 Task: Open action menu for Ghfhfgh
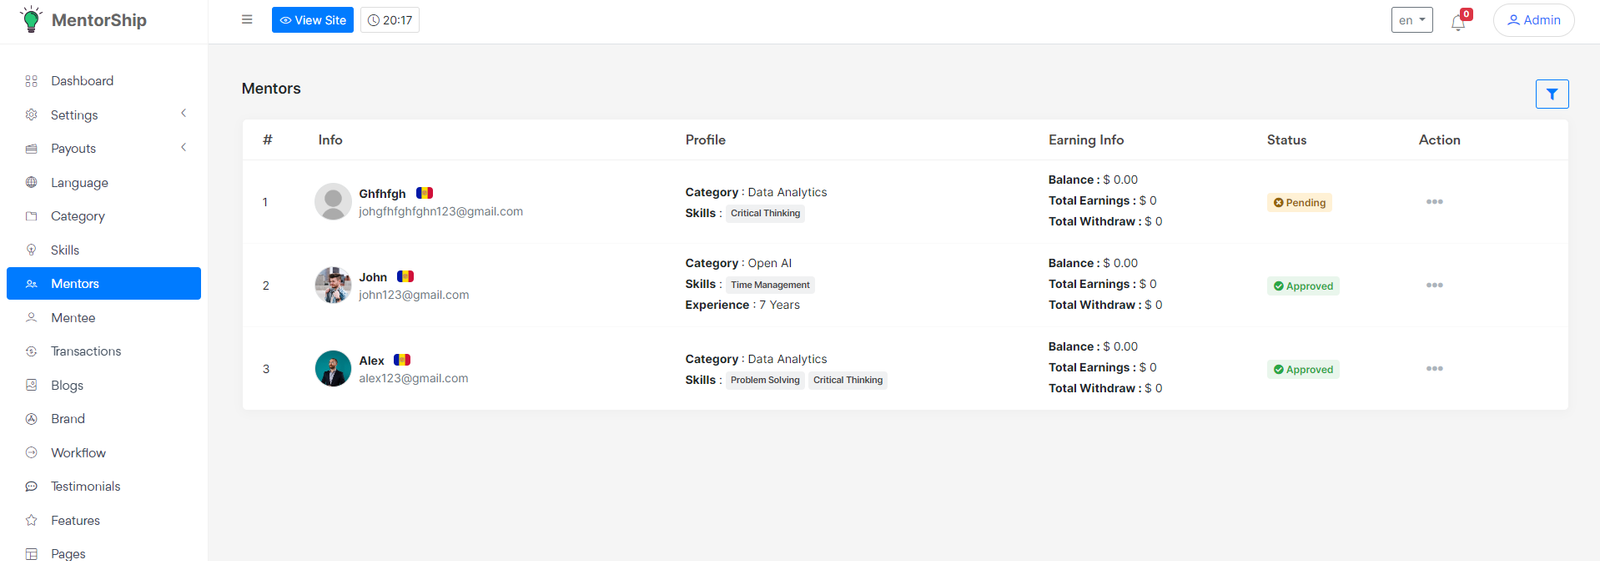coord(1434,202)
